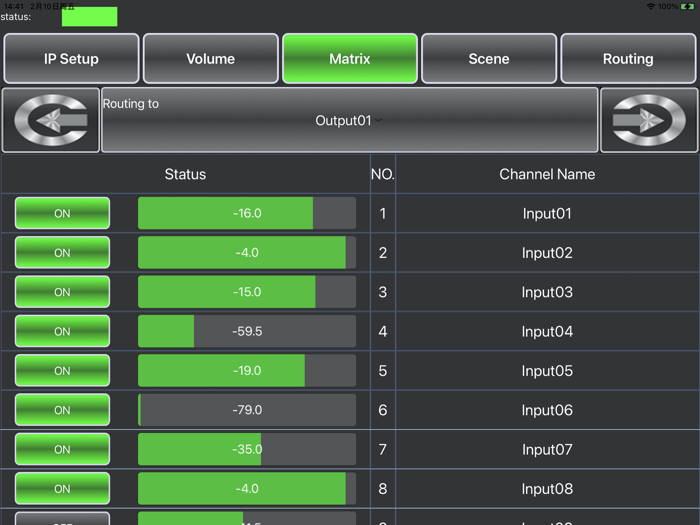Click row number 7 cell
The height and width of the screenshot is (525, 700).
383,449
